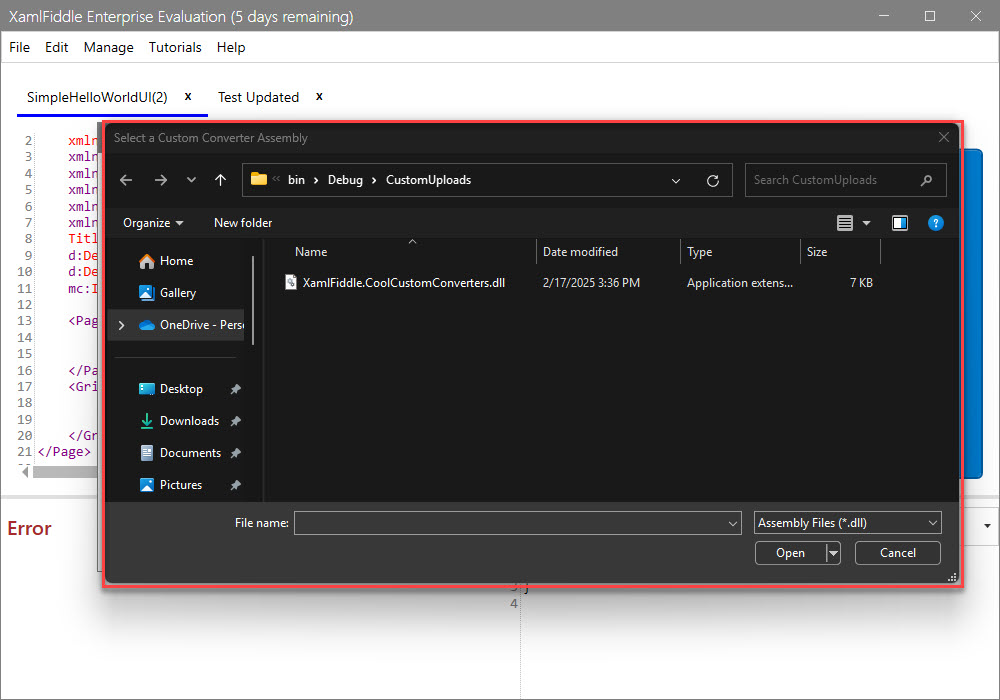Open the view options dropdown arrow

867,223
